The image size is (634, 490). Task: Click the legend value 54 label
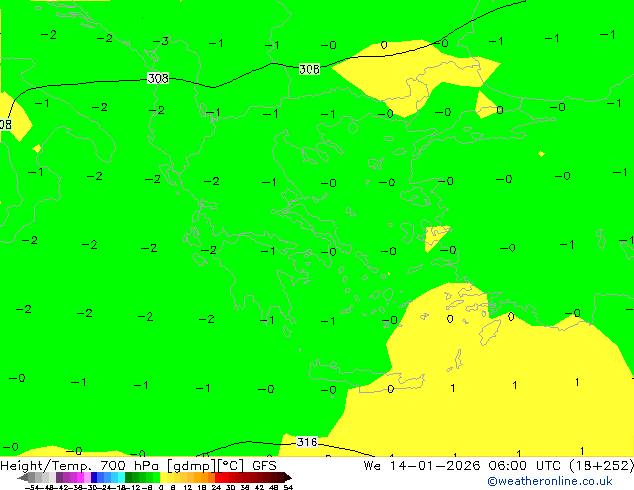coord(288,487)
